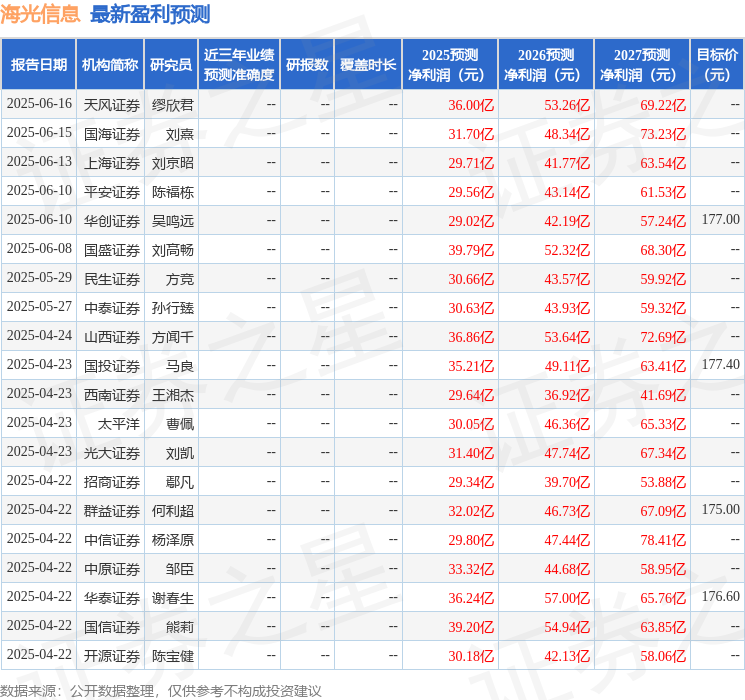Click the 53.88亿 forecast value
Image resolution: width=745 pixels, height=700 pixels.
click(663, 482)
